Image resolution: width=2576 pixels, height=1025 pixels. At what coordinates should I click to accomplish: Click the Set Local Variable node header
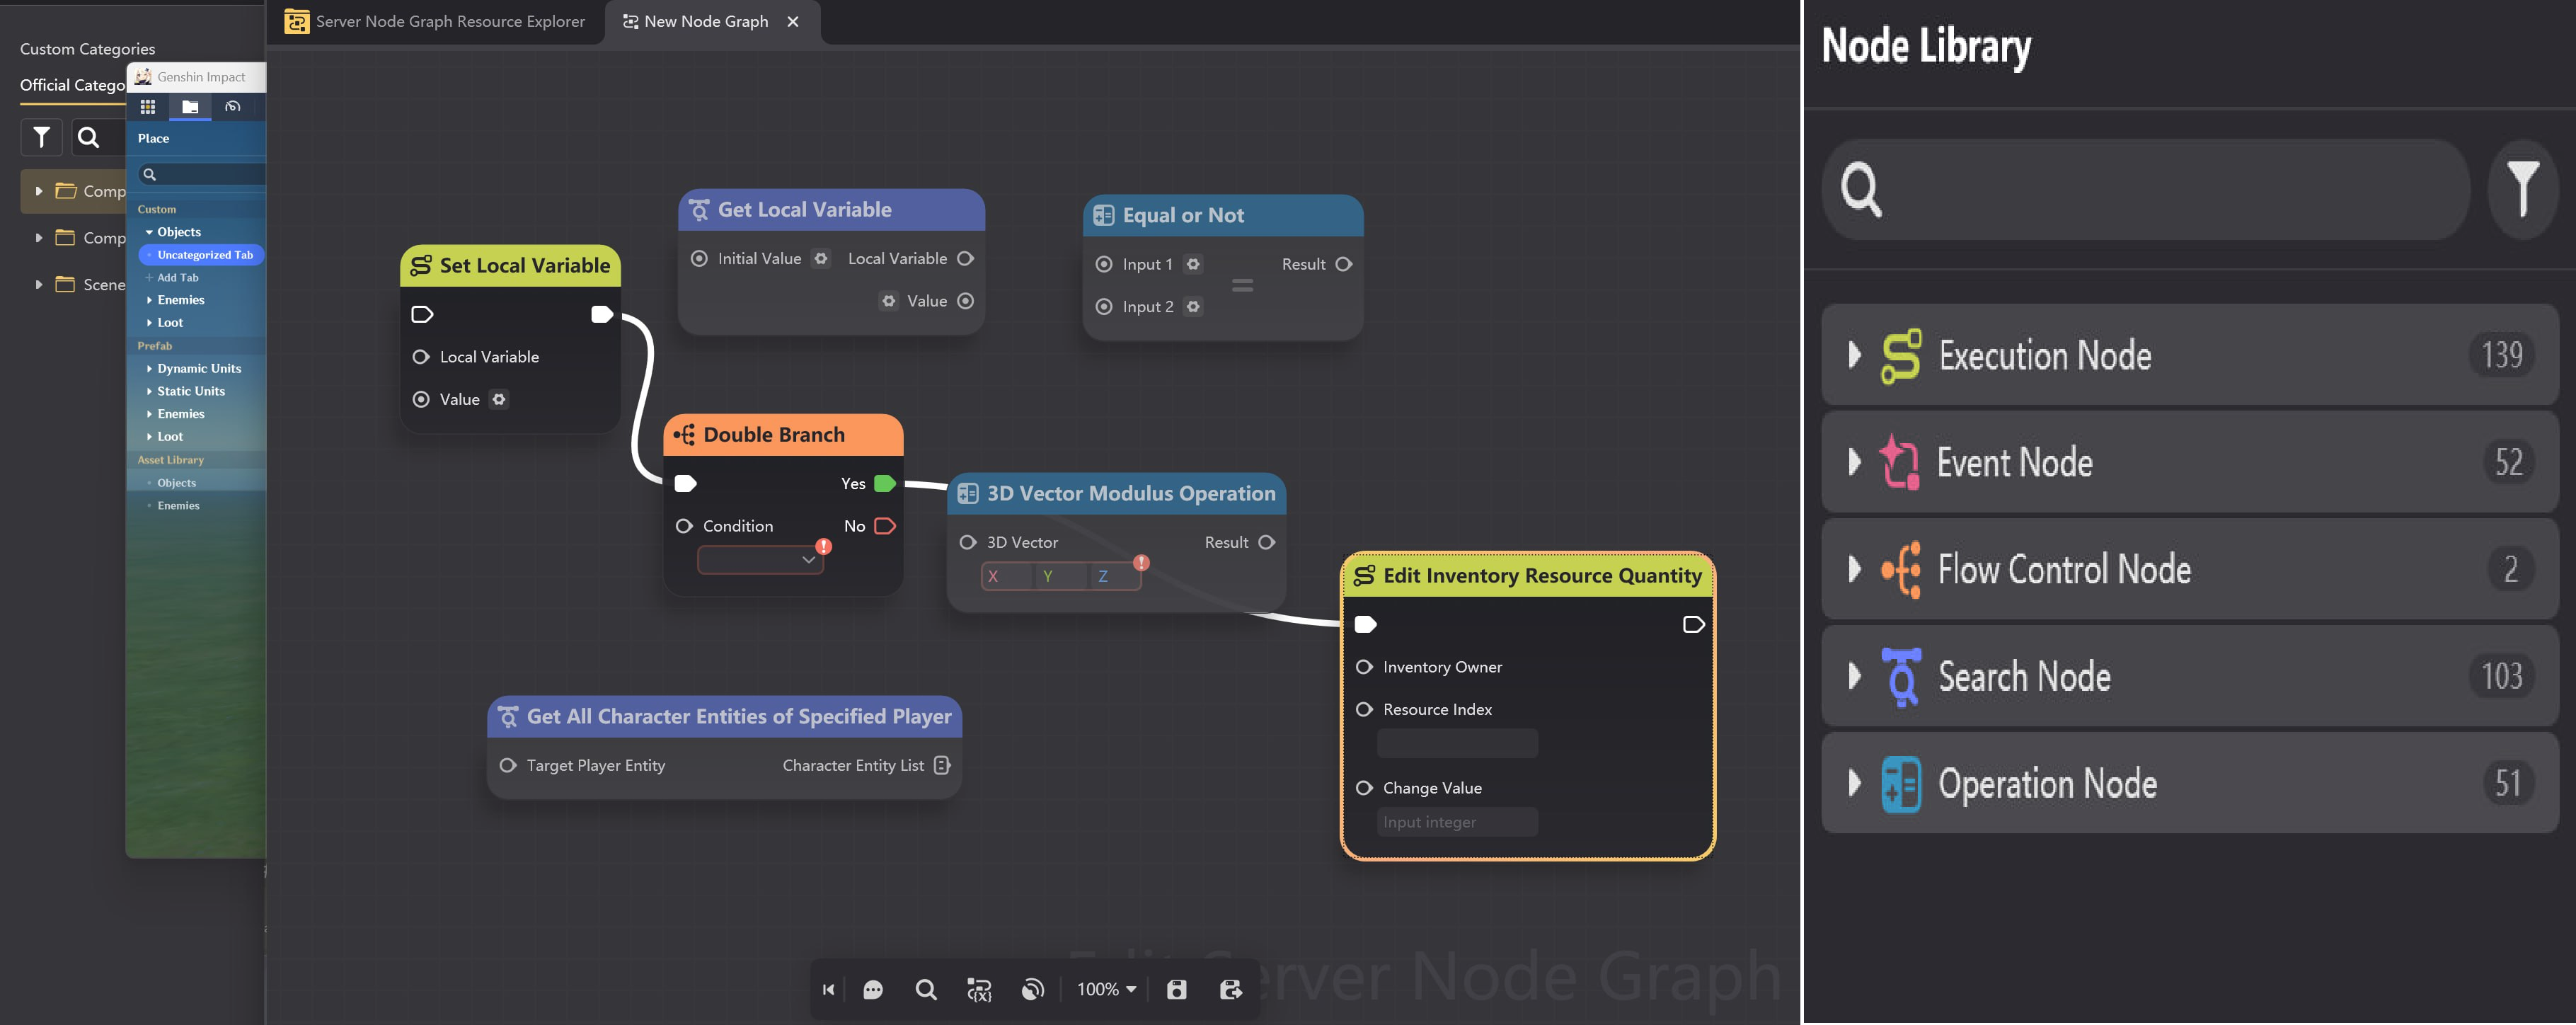click(511, 265)
